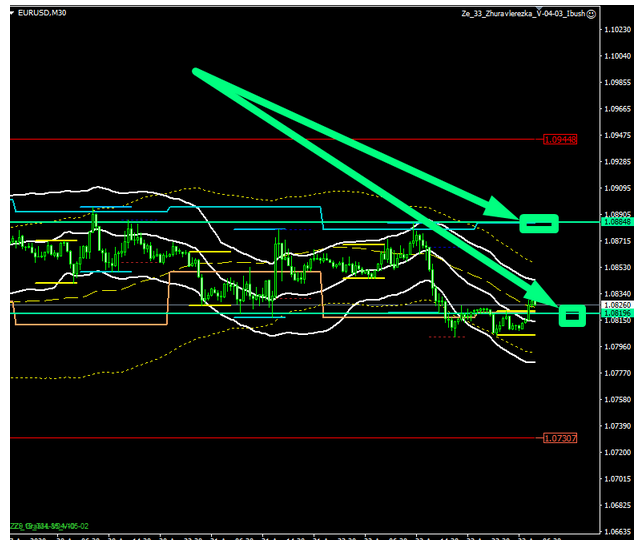Click the 1.08260 current price tag
Screen dimensions: 644x552
622,304
